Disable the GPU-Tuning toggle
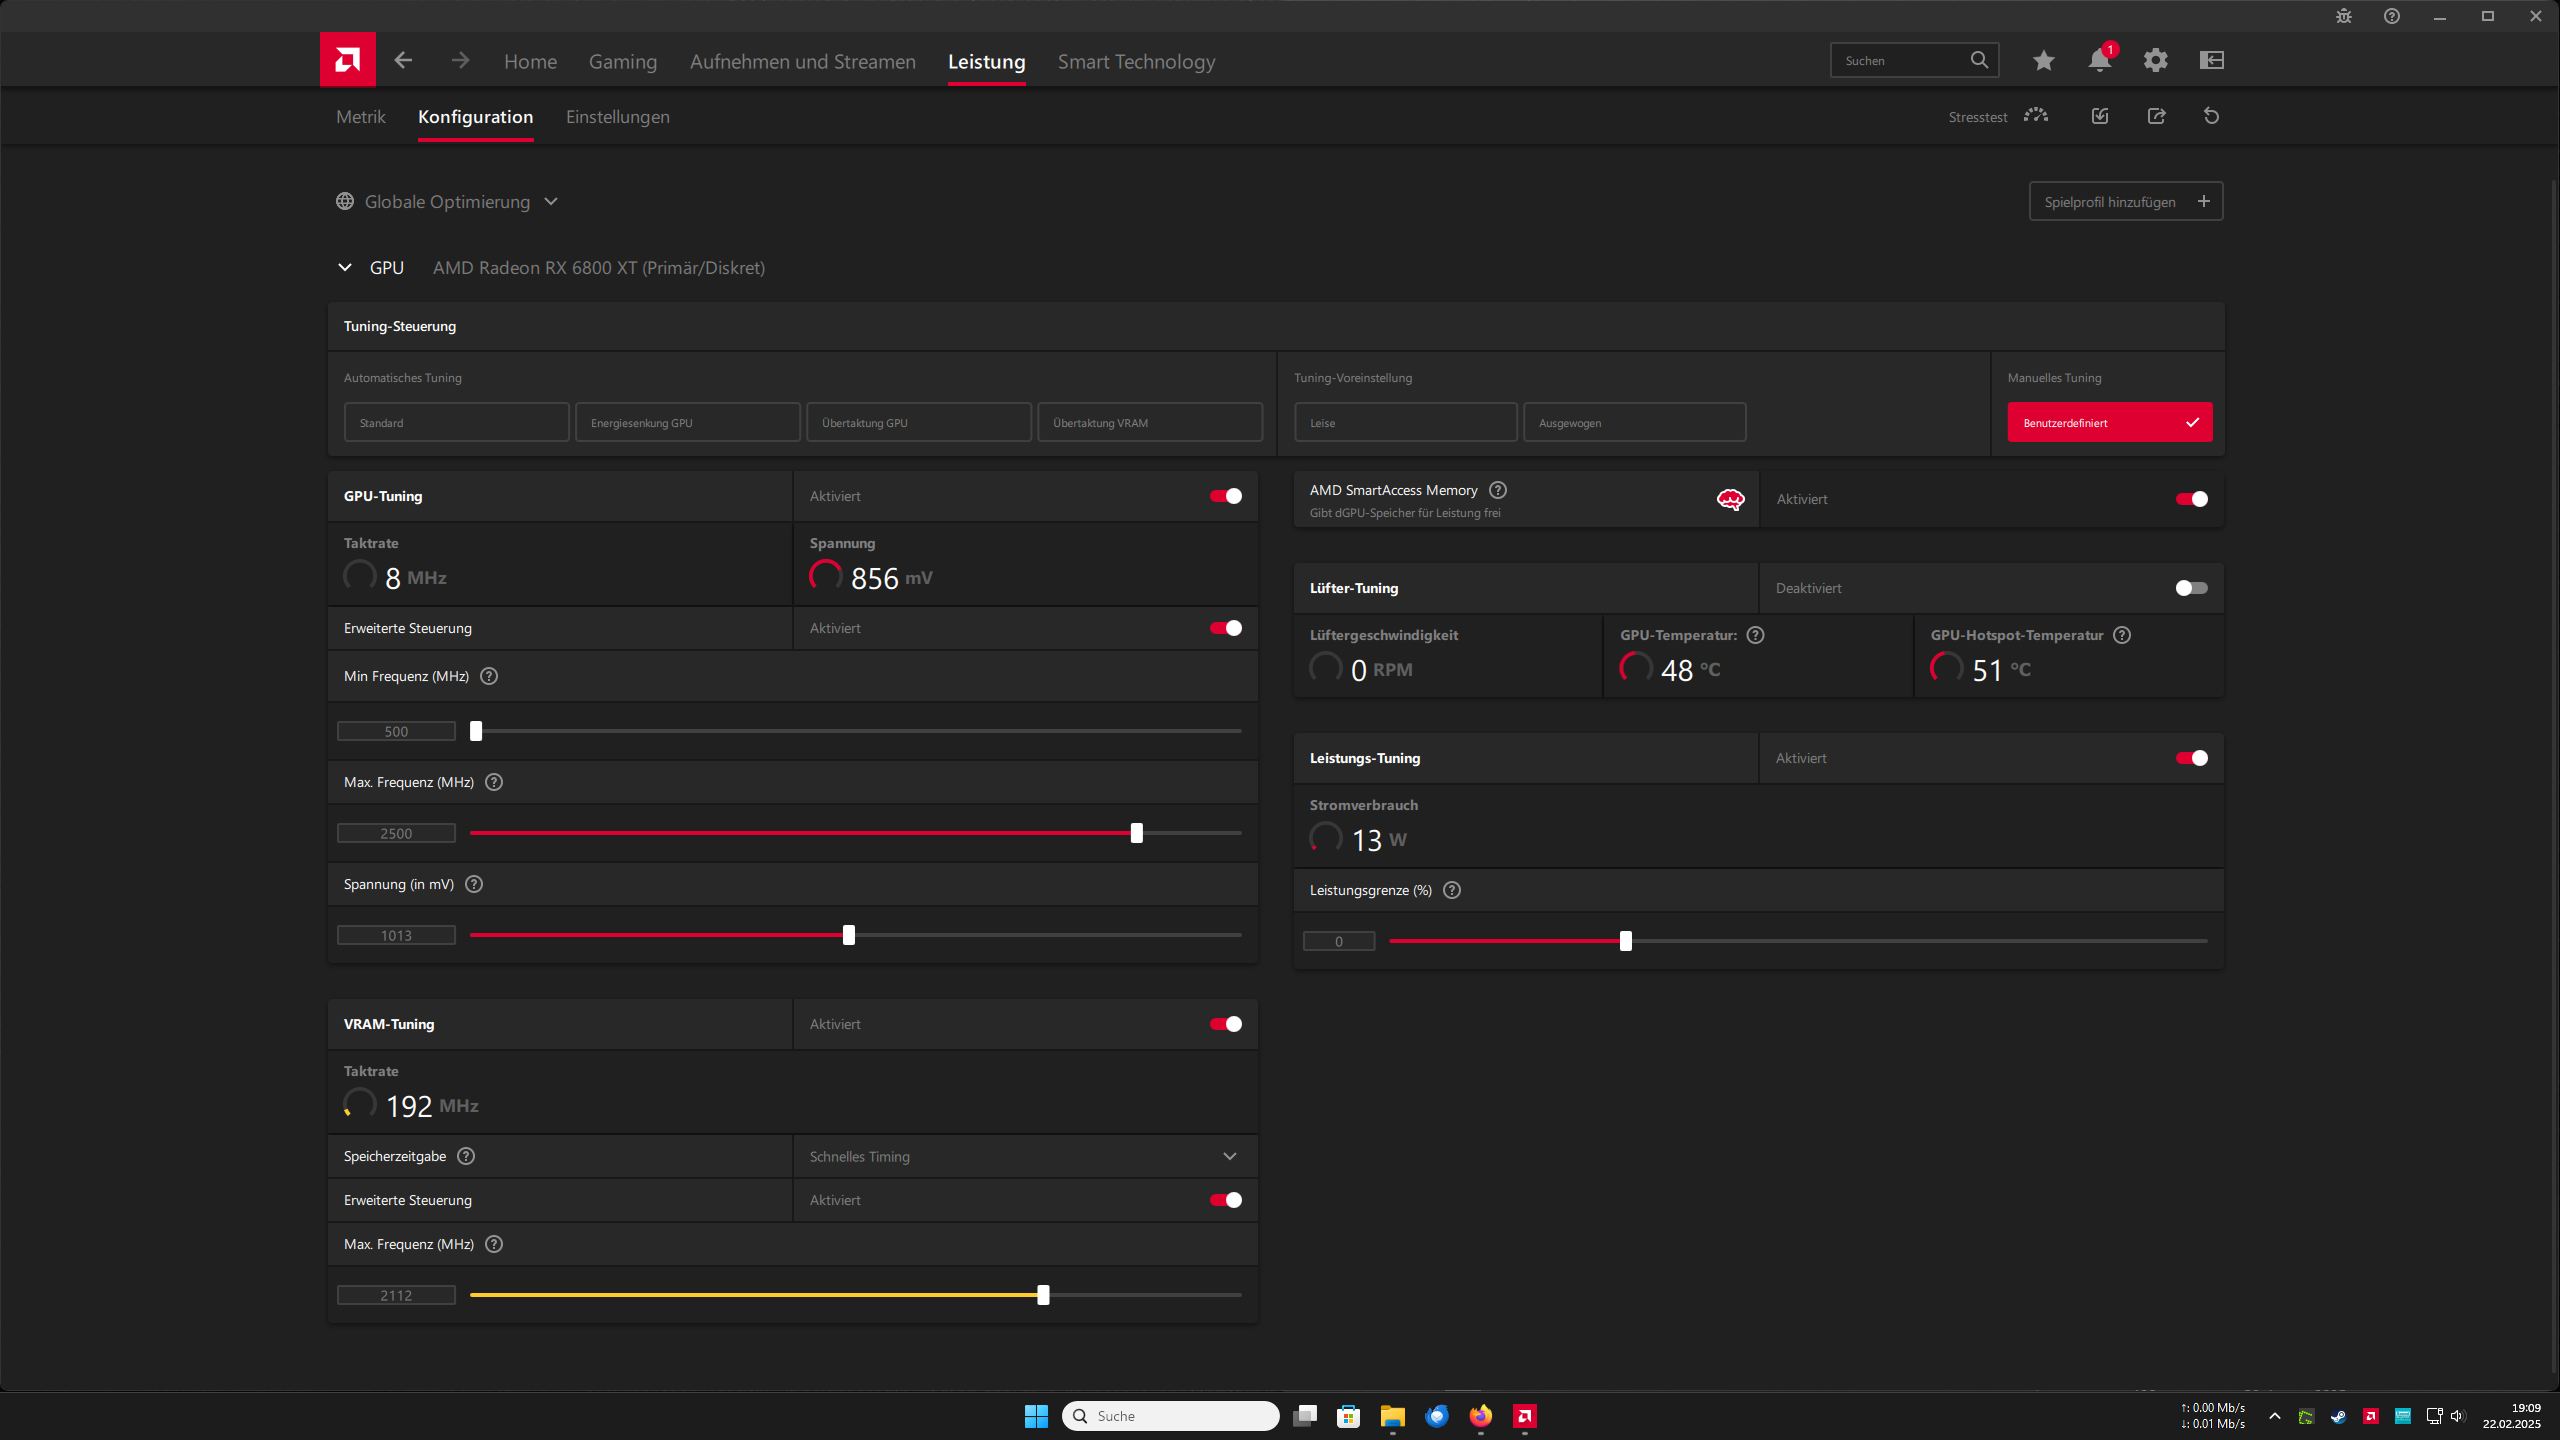Screen dimensions: 2560x1440 click(1225, 496)
